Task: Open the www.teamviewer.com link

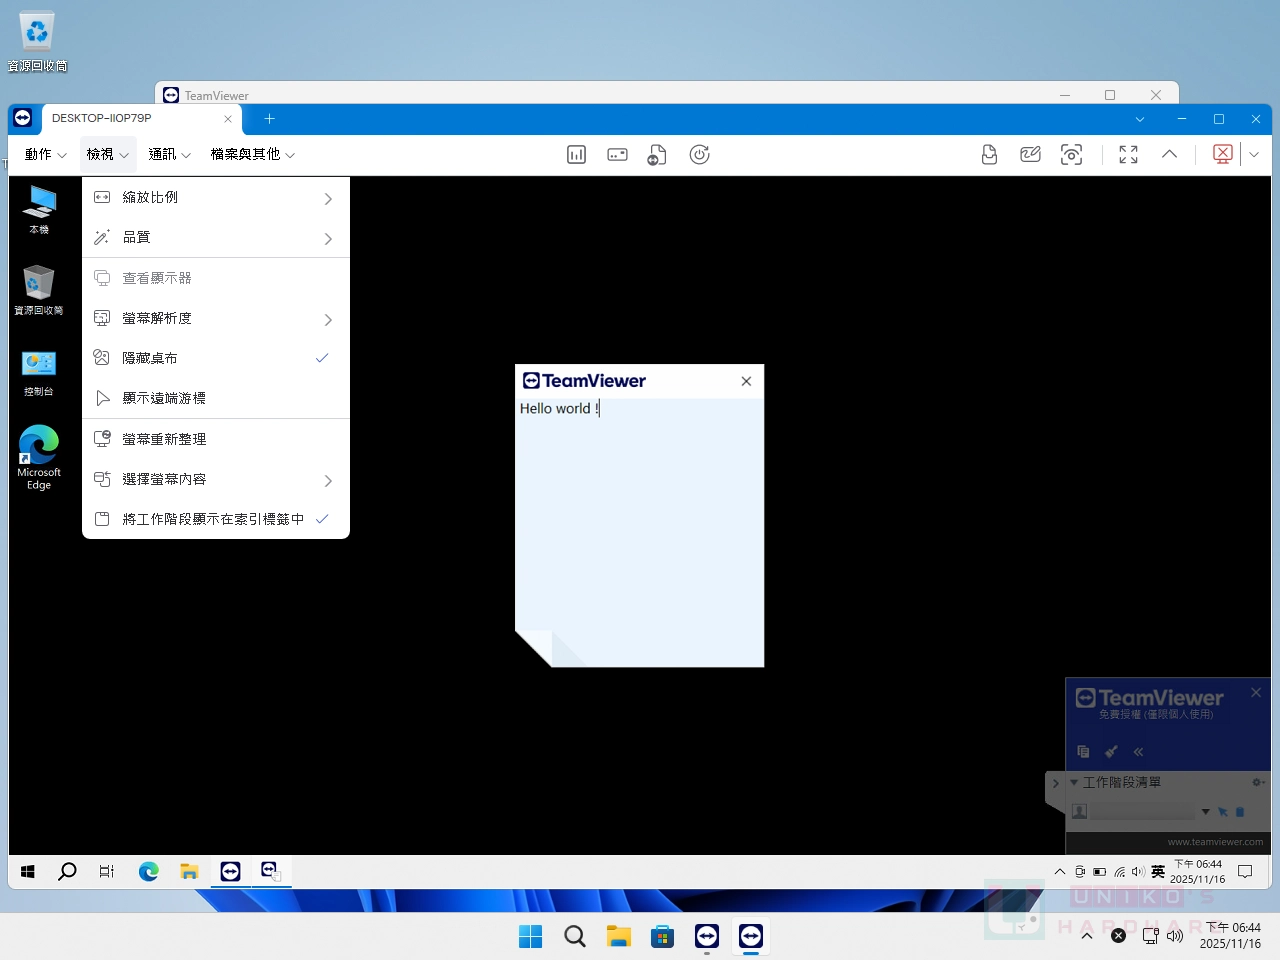Action: 1214,842
